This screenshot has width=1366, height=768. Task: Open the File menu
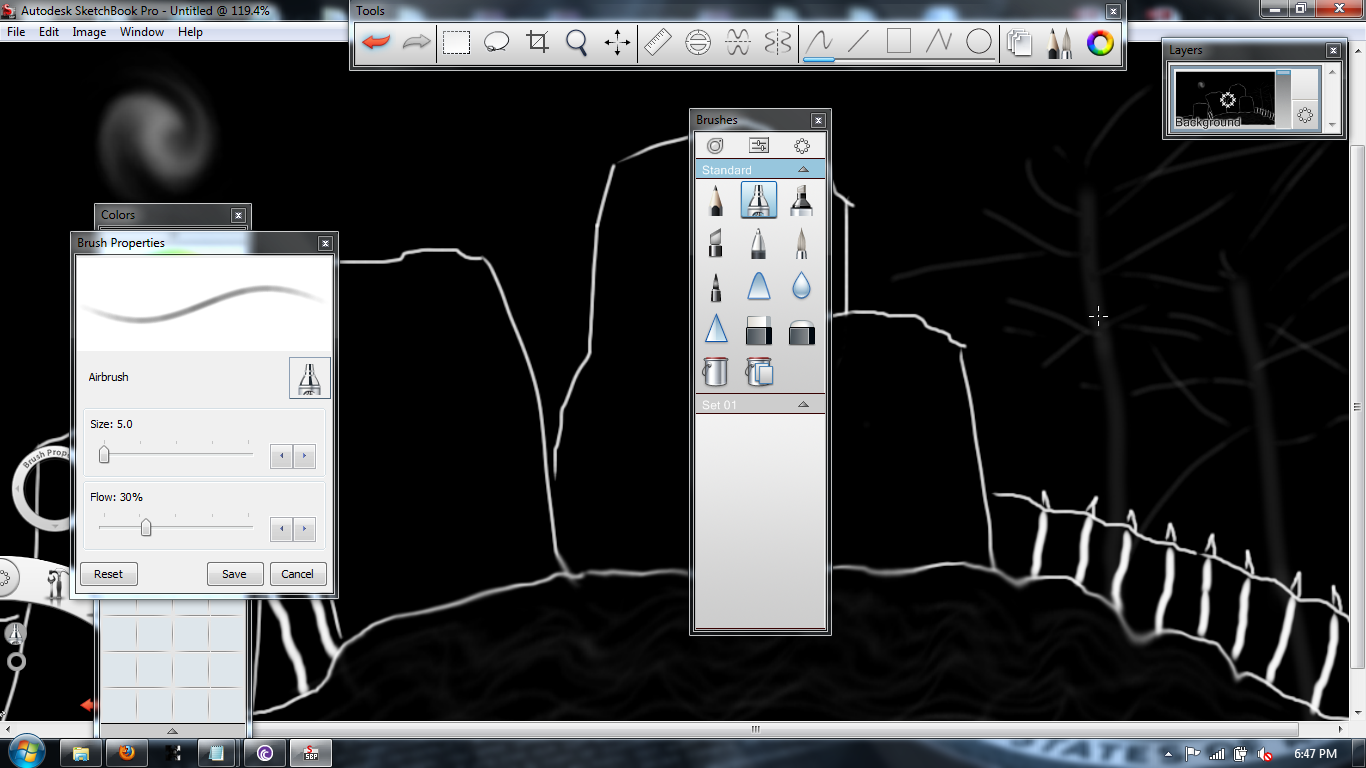tap(16, 32)
